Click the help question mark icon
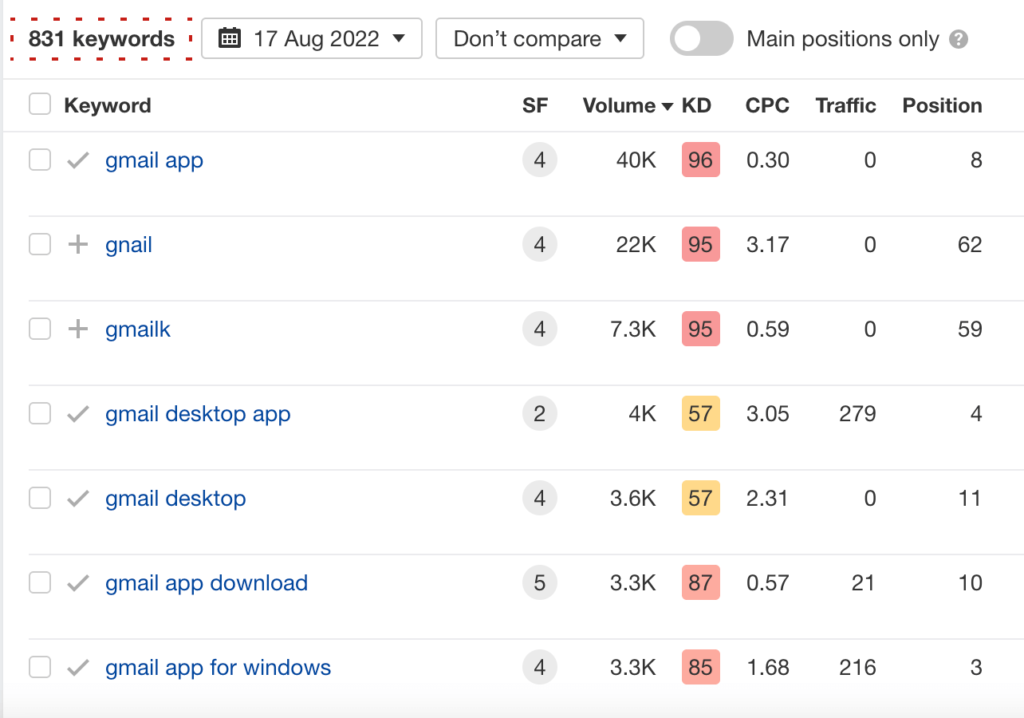 click(x=959, y=40)
